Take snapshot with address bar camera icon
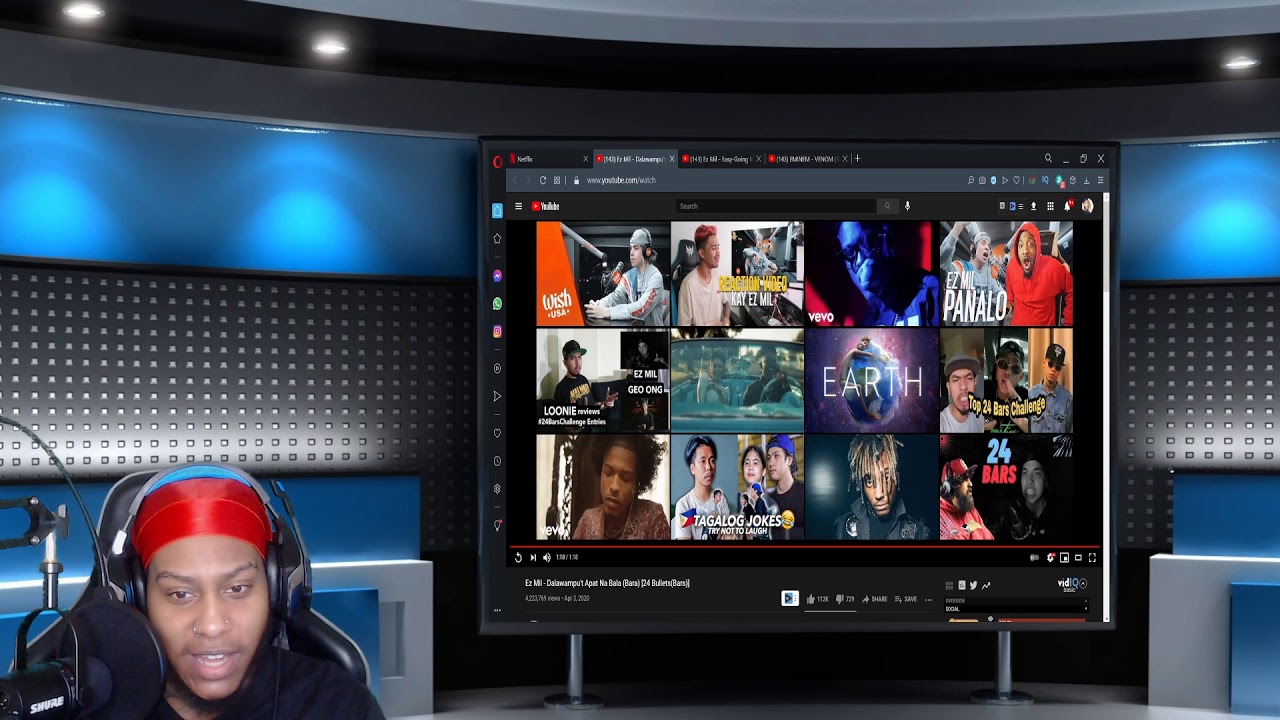 click(981, 180)
